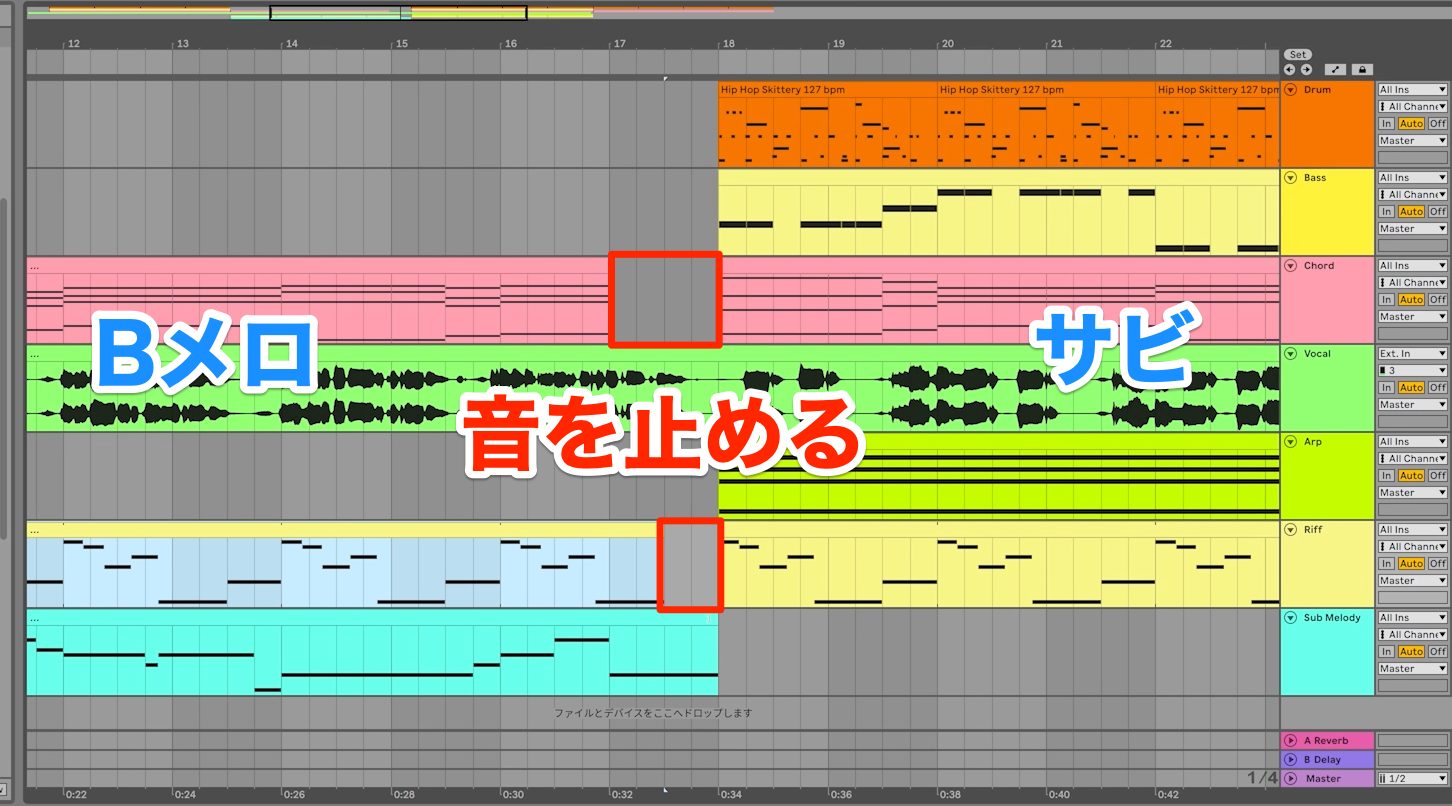Open Drum track All Ins input dropdown
Image resolution: width=1452 pixels, height=806 pixels.
pyautogui.click(x=1413, y=90)
